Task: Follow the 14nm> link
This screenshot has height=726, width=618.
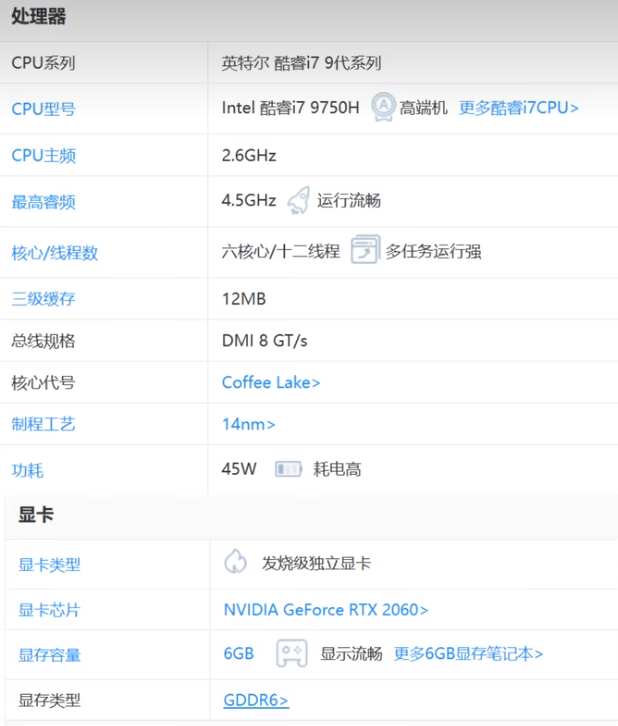Action: (x=249, y=424)
